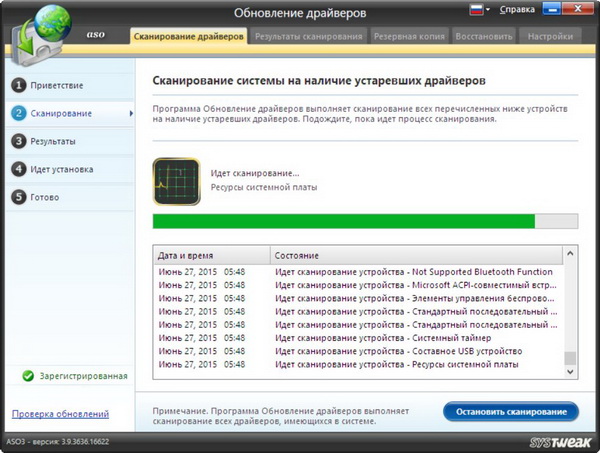The height and width of the screenshot is (453, 600).
Task: Close the driver updater window
Action: click(578, 9)
